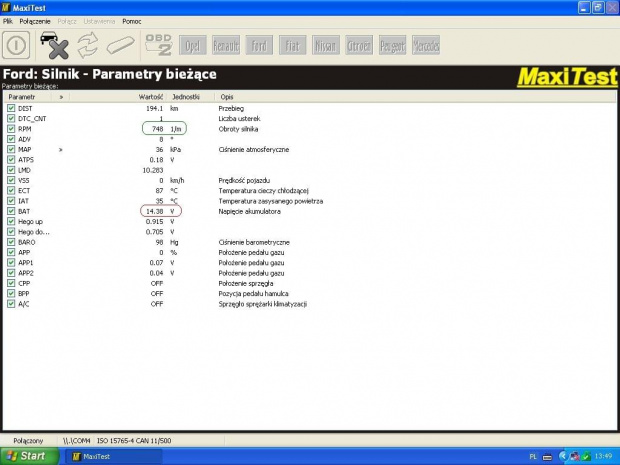Viewport: 620px width, 465px height.
Task: Disable the ATPS parameter checkbox
Action: pyautogui.click(x=11, y=159)
